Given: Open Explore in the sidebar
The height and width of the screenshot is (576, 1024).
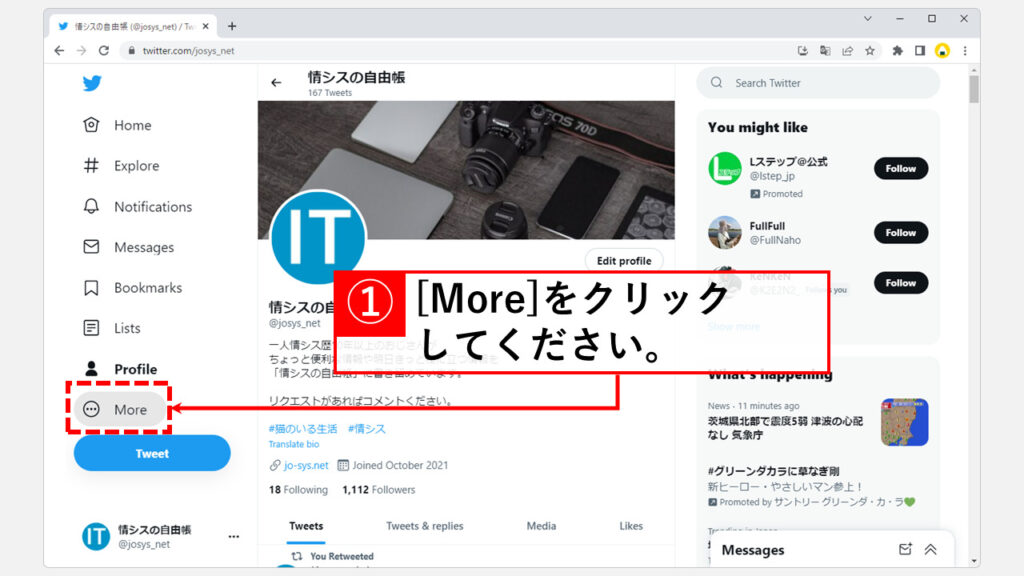Looking at the screenshot, I should [x=121, y=166].
